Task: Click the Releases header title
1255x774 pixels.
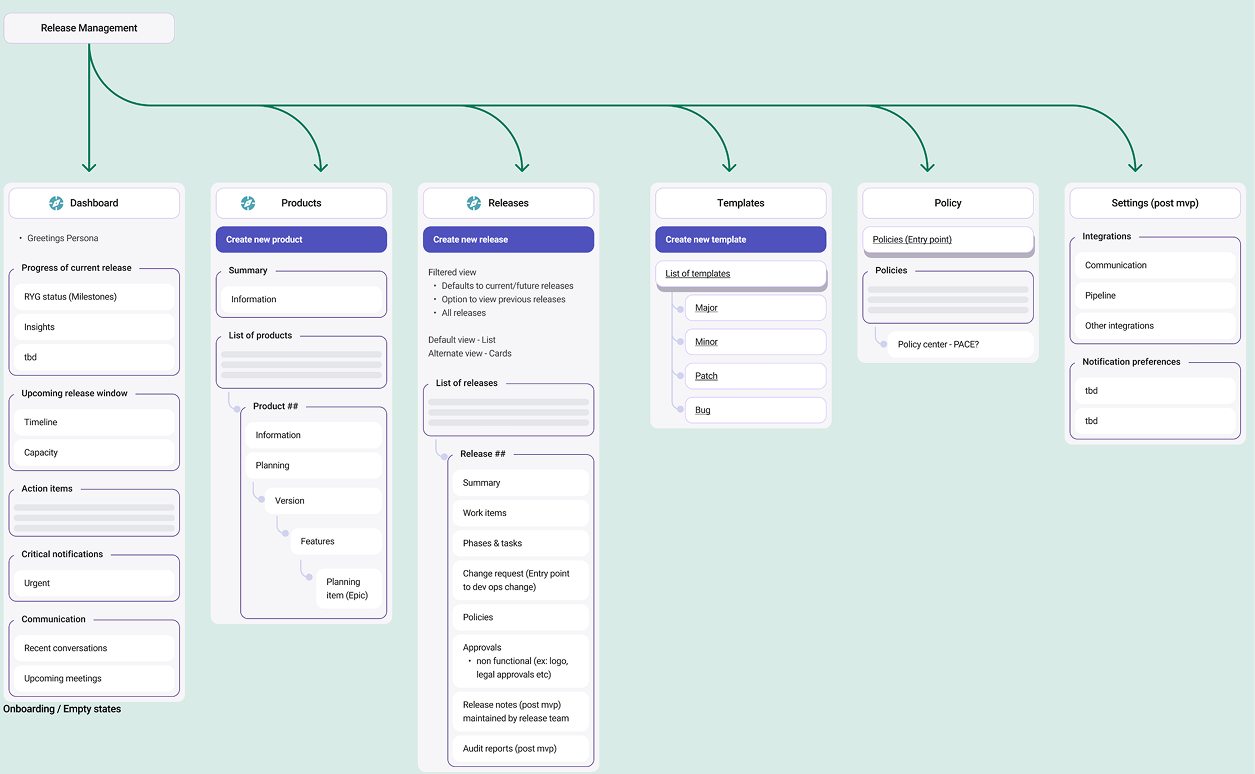Action: tap(508, 203)
